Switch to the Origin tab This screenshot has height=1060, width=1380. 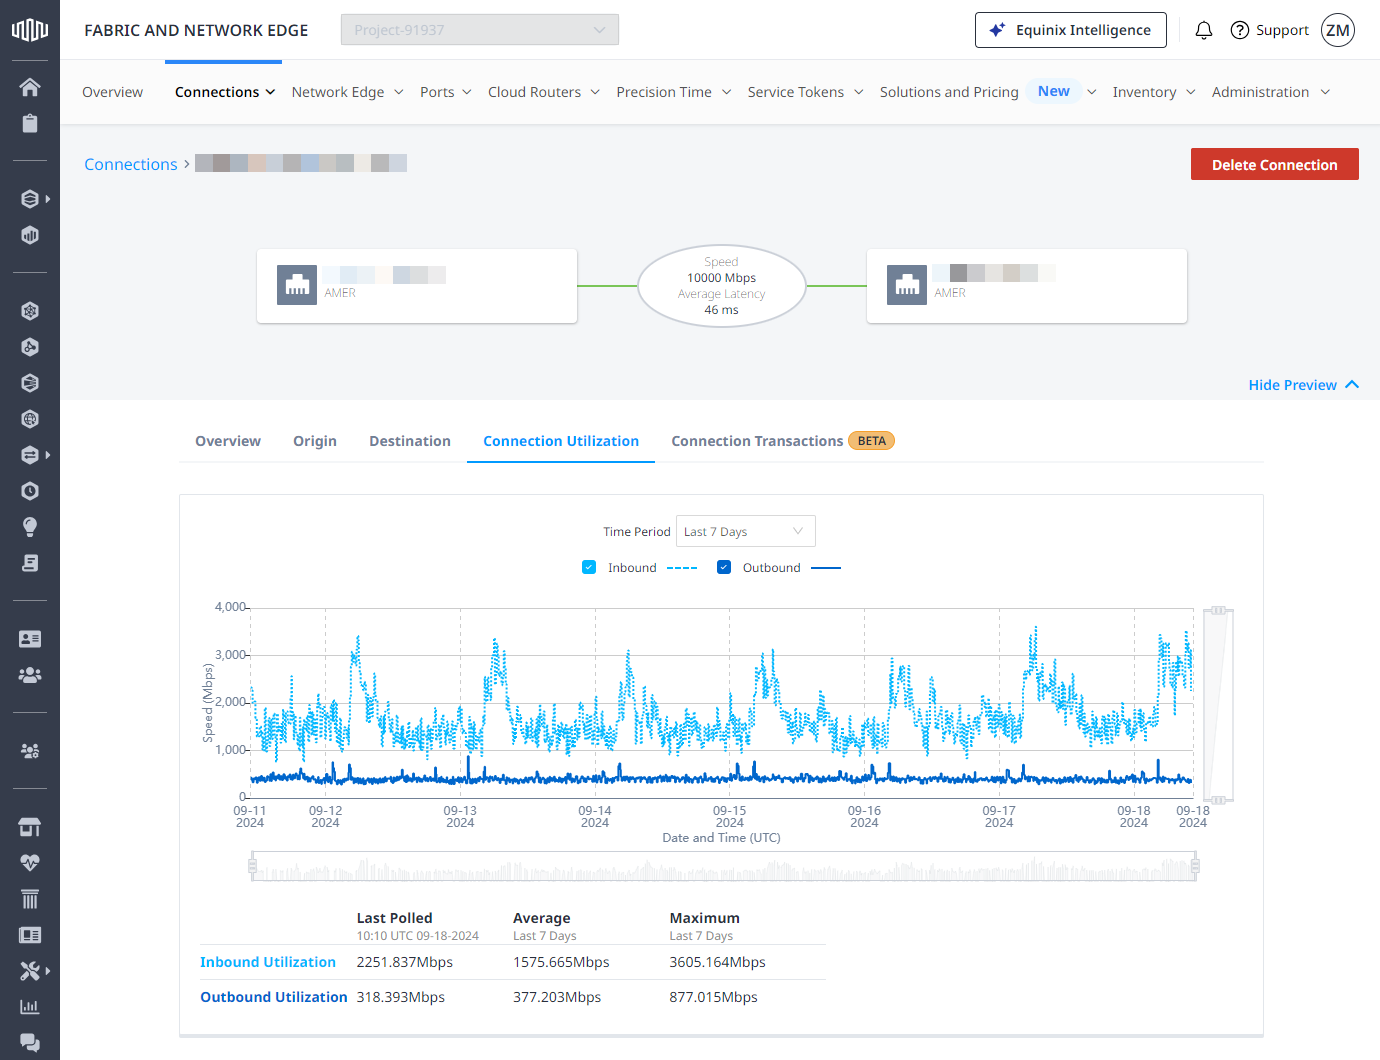[315, 441]
